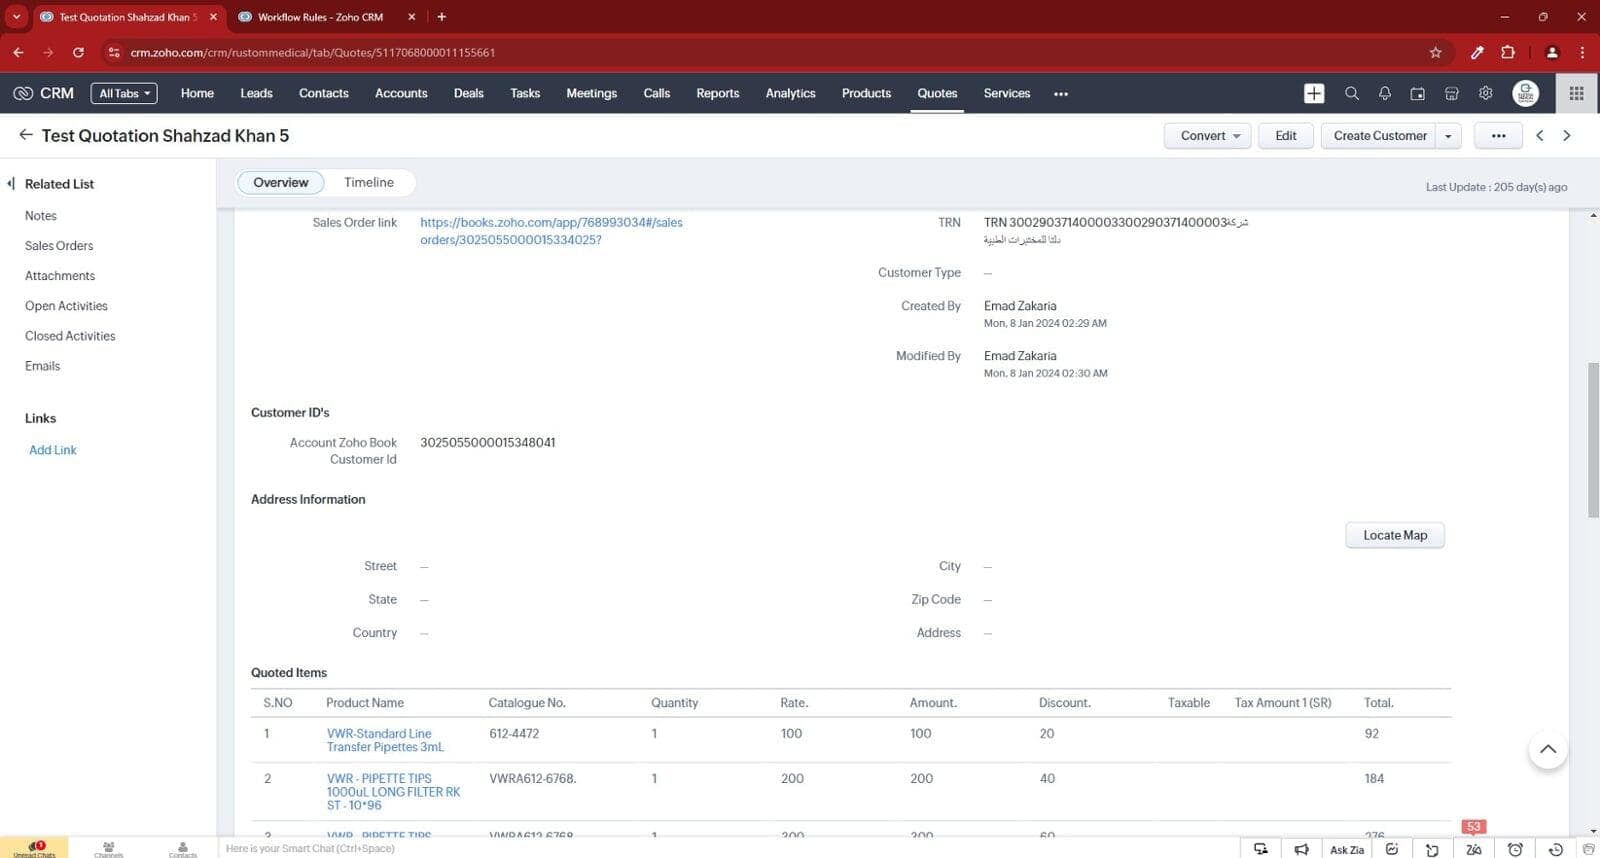1600x858 pixels.
Task: Open the Meetings module
Action: [x=591, y=93]
